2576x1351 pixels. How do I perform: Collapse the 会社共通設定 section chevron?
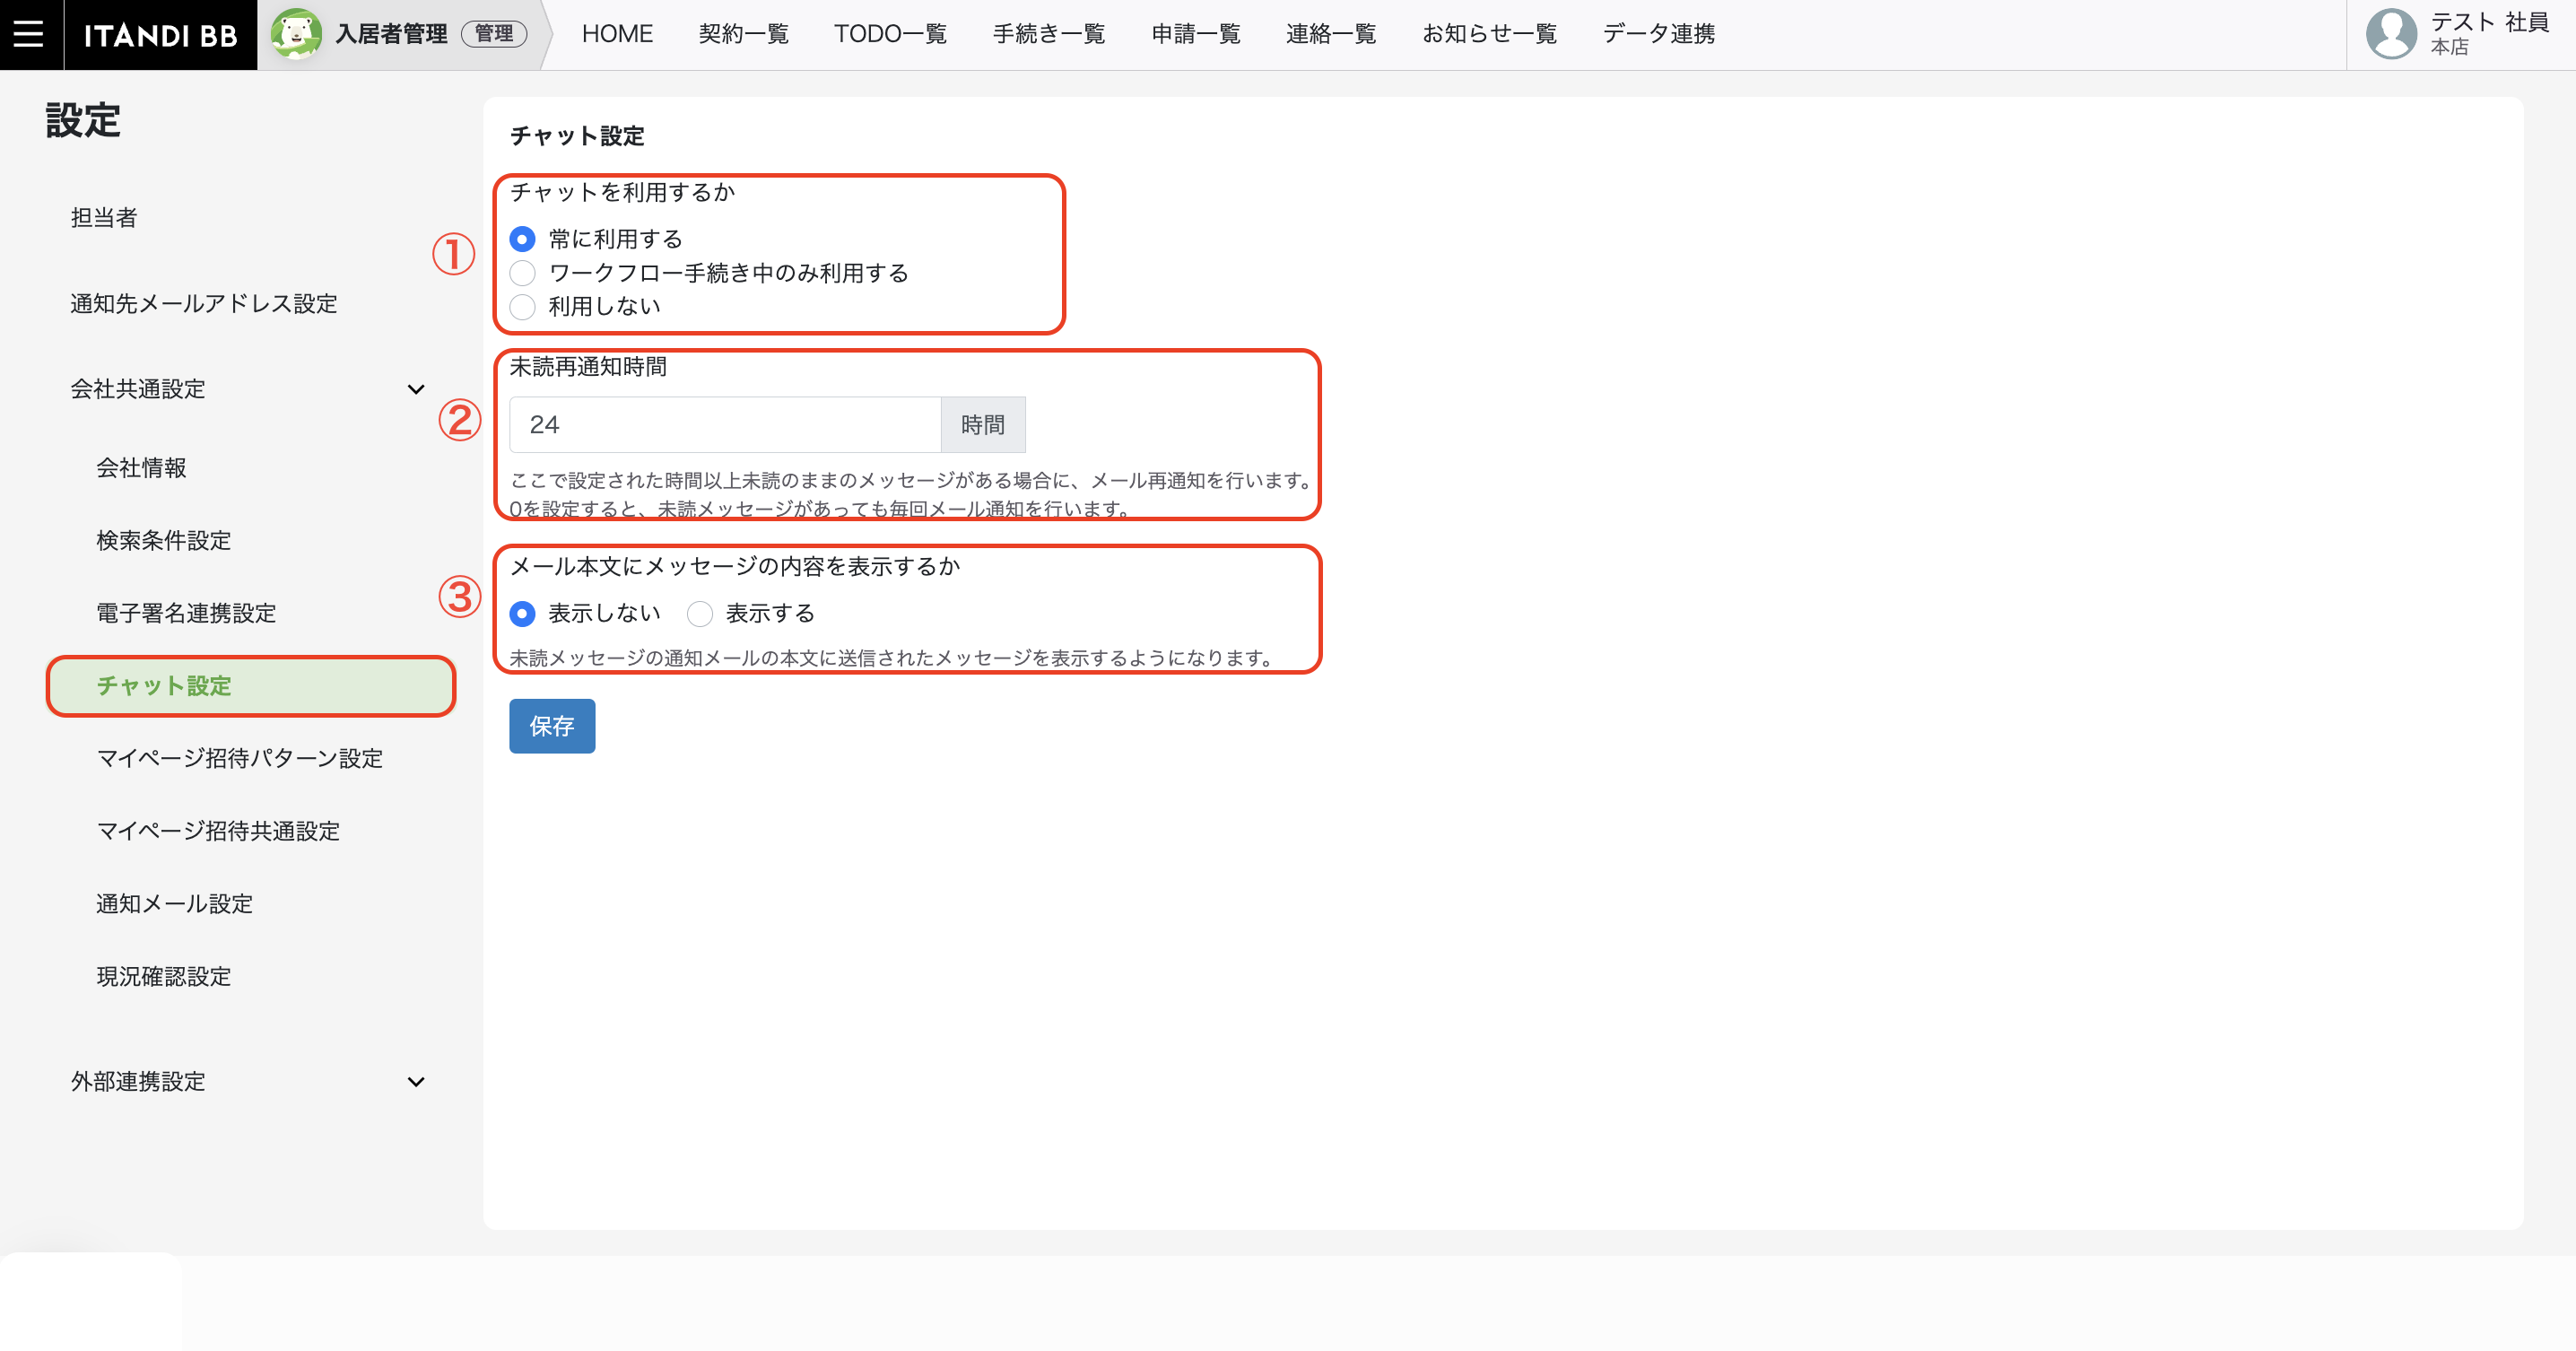click(416, 389)
